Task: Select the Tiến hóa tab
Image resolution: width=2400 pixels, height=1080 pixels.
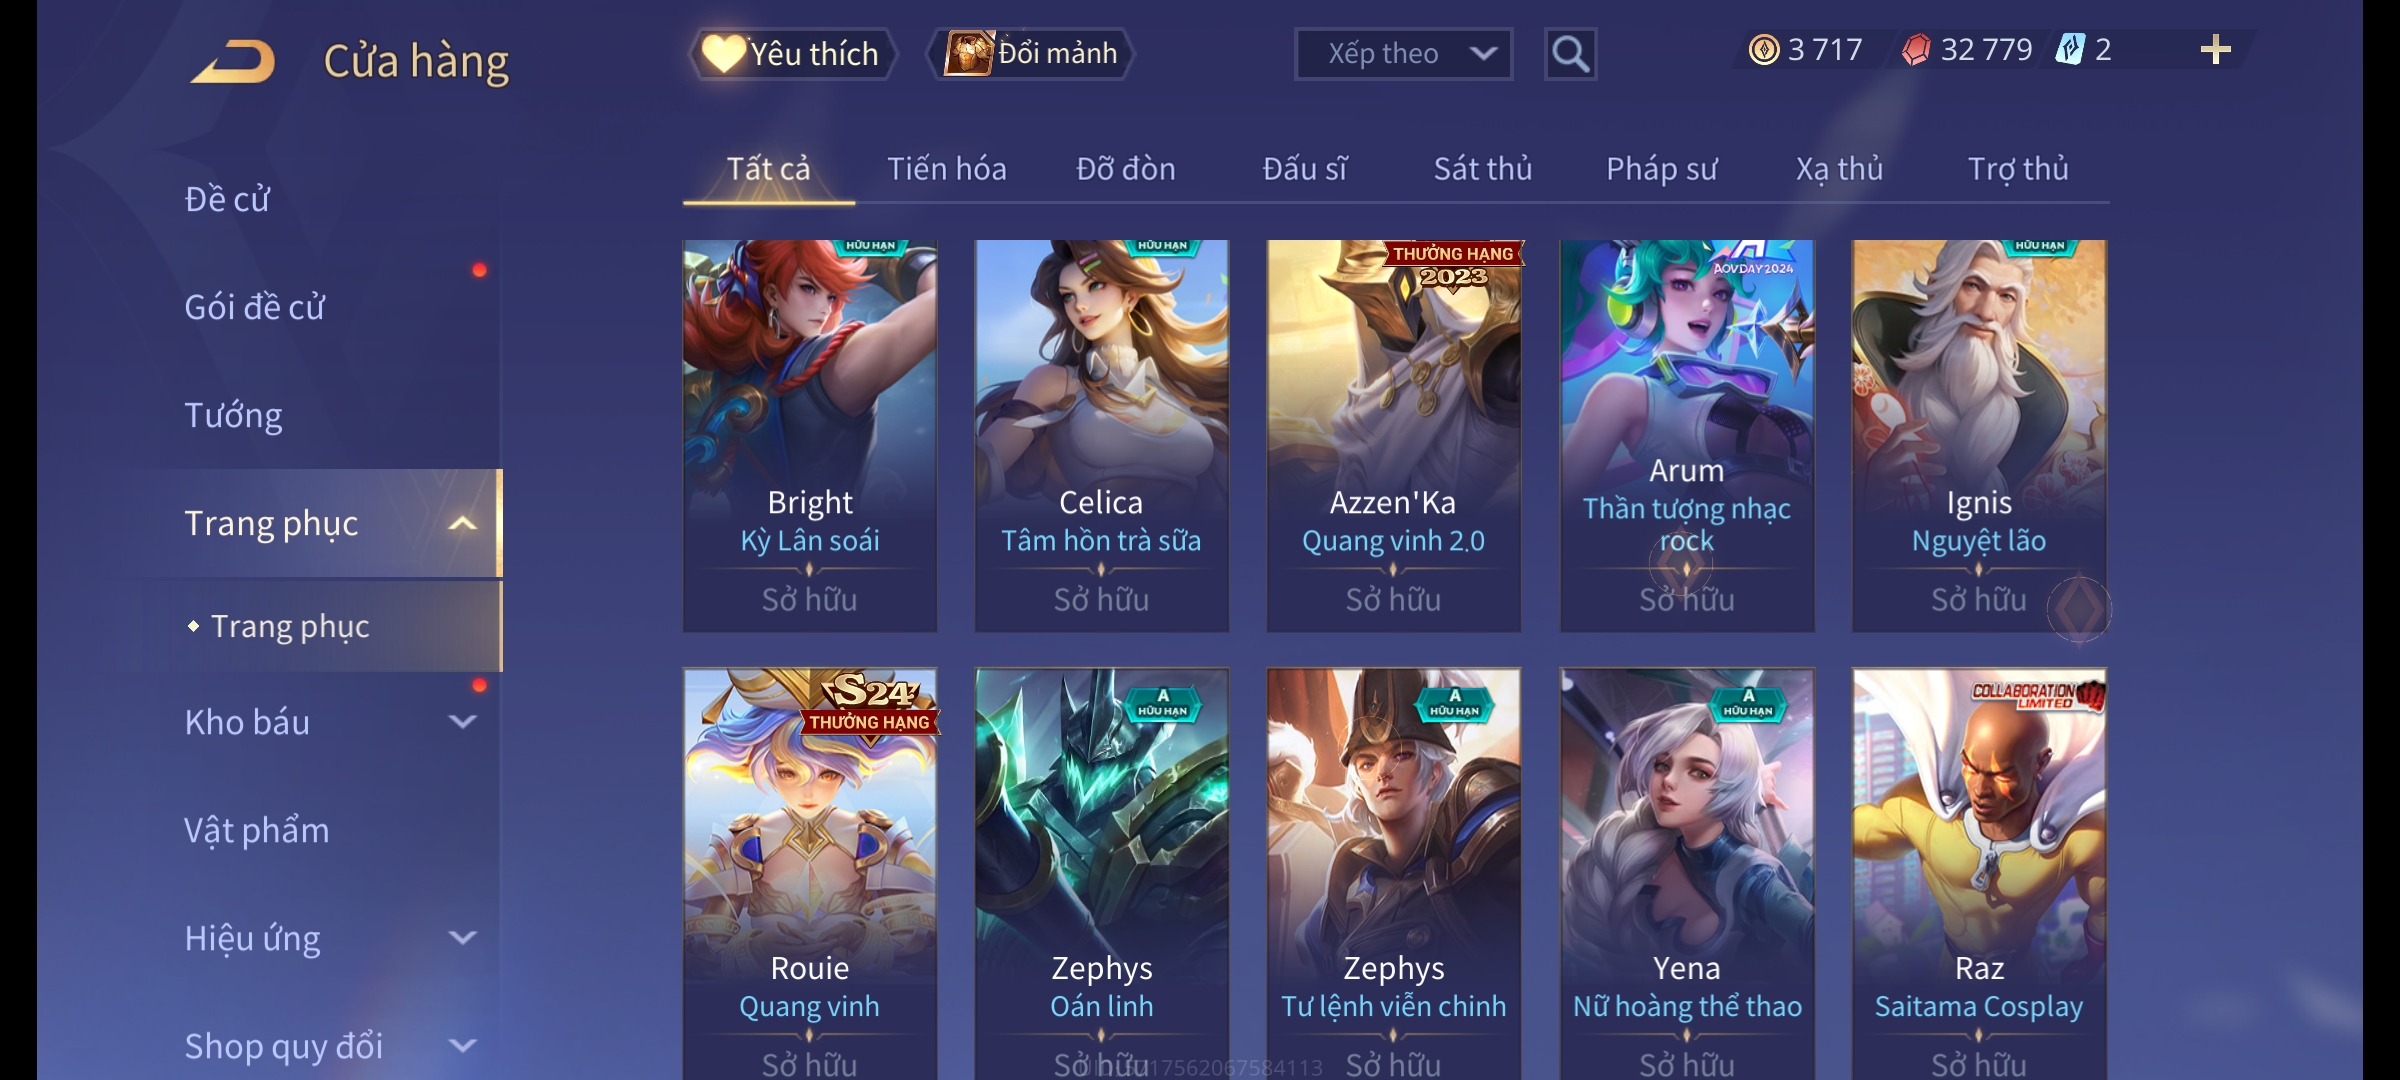Action: click(947, 169)
